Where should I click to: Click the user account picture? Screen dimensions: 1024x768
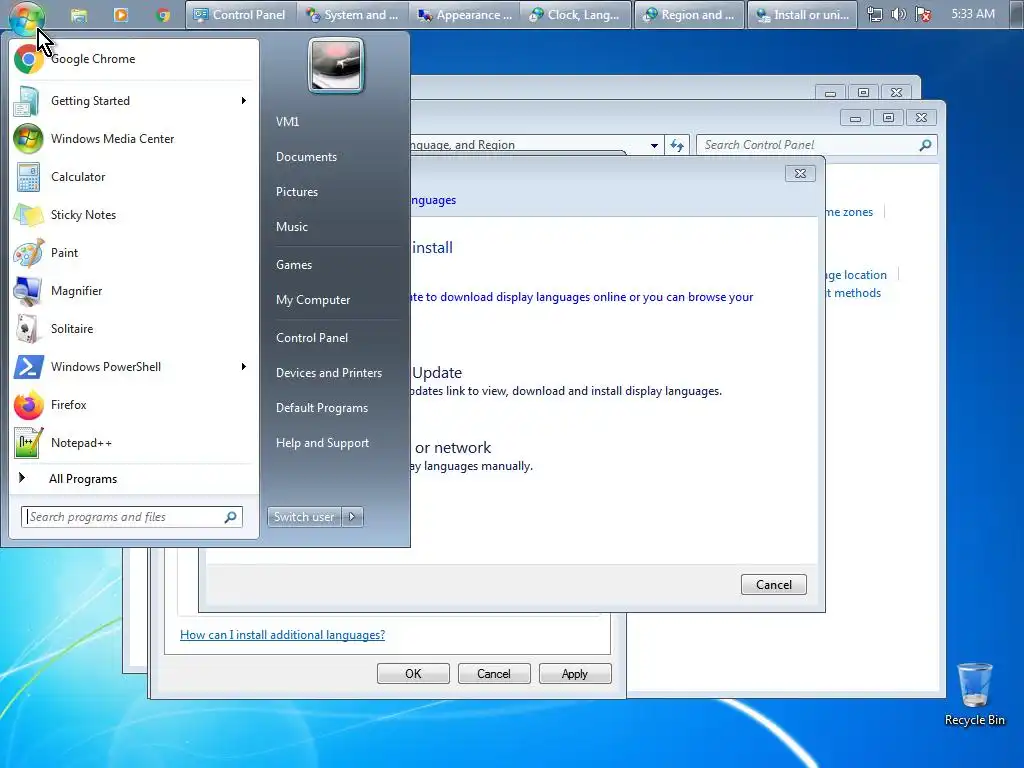336,65
